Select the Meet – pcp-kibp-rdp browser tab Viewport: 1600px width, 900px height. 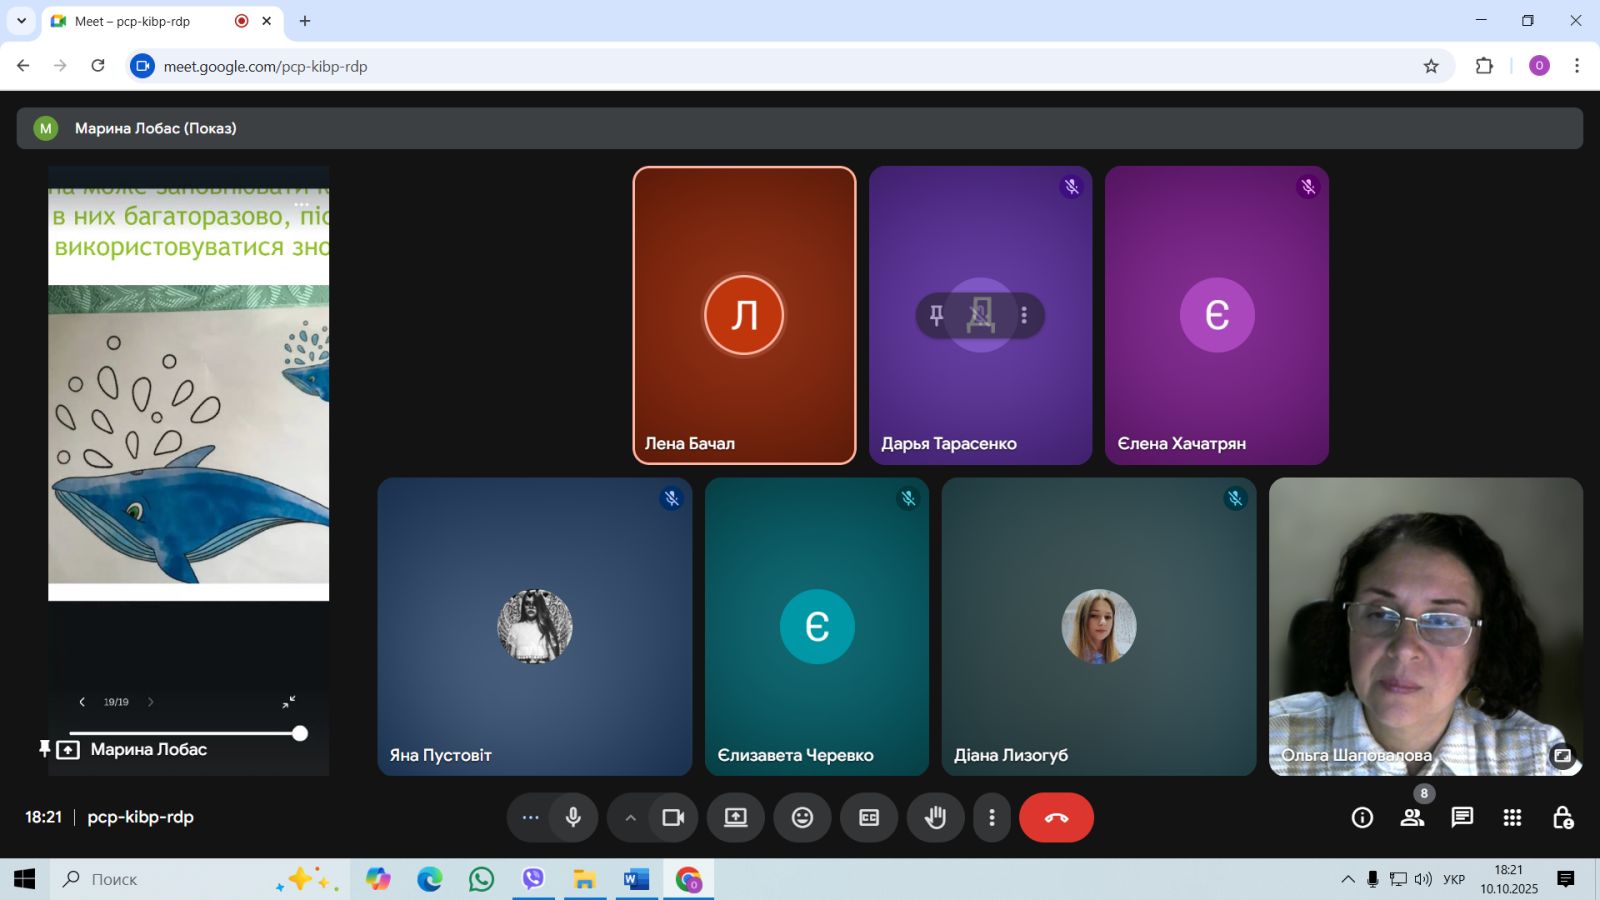coord(150,21)
